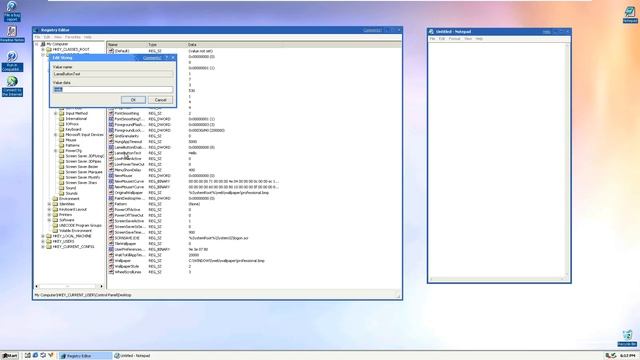Select the WheelScrollLines value

pyautogui.click(x=128, y=272)
